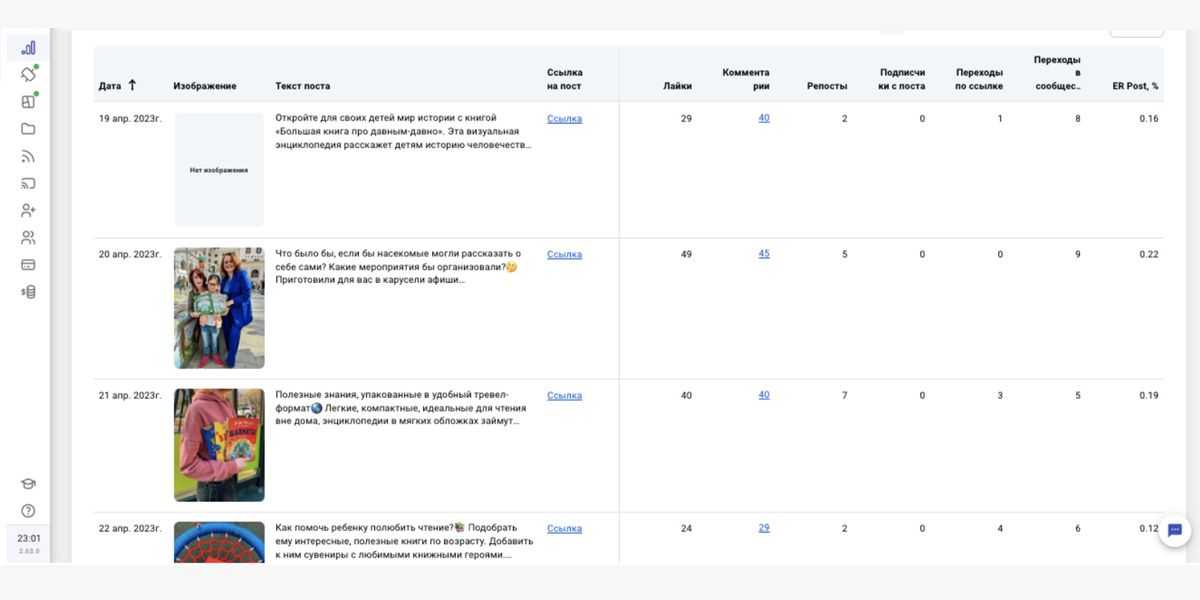Sort by the ER Post, % column header
This screenshot has height=600, width=1200.
[x=1135, y=86]
